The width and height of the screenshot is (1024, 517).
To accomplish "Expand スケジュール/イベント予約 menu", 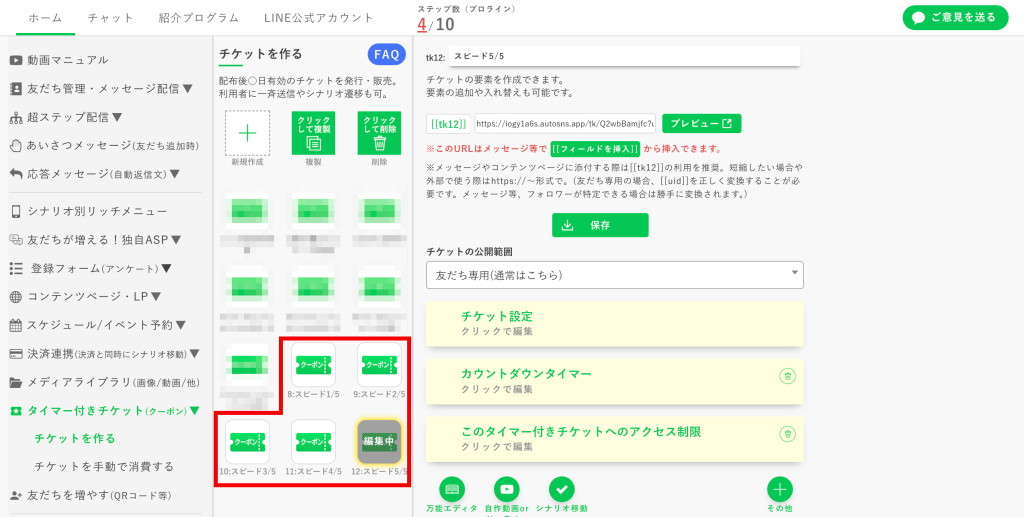I will pos(98,325).
